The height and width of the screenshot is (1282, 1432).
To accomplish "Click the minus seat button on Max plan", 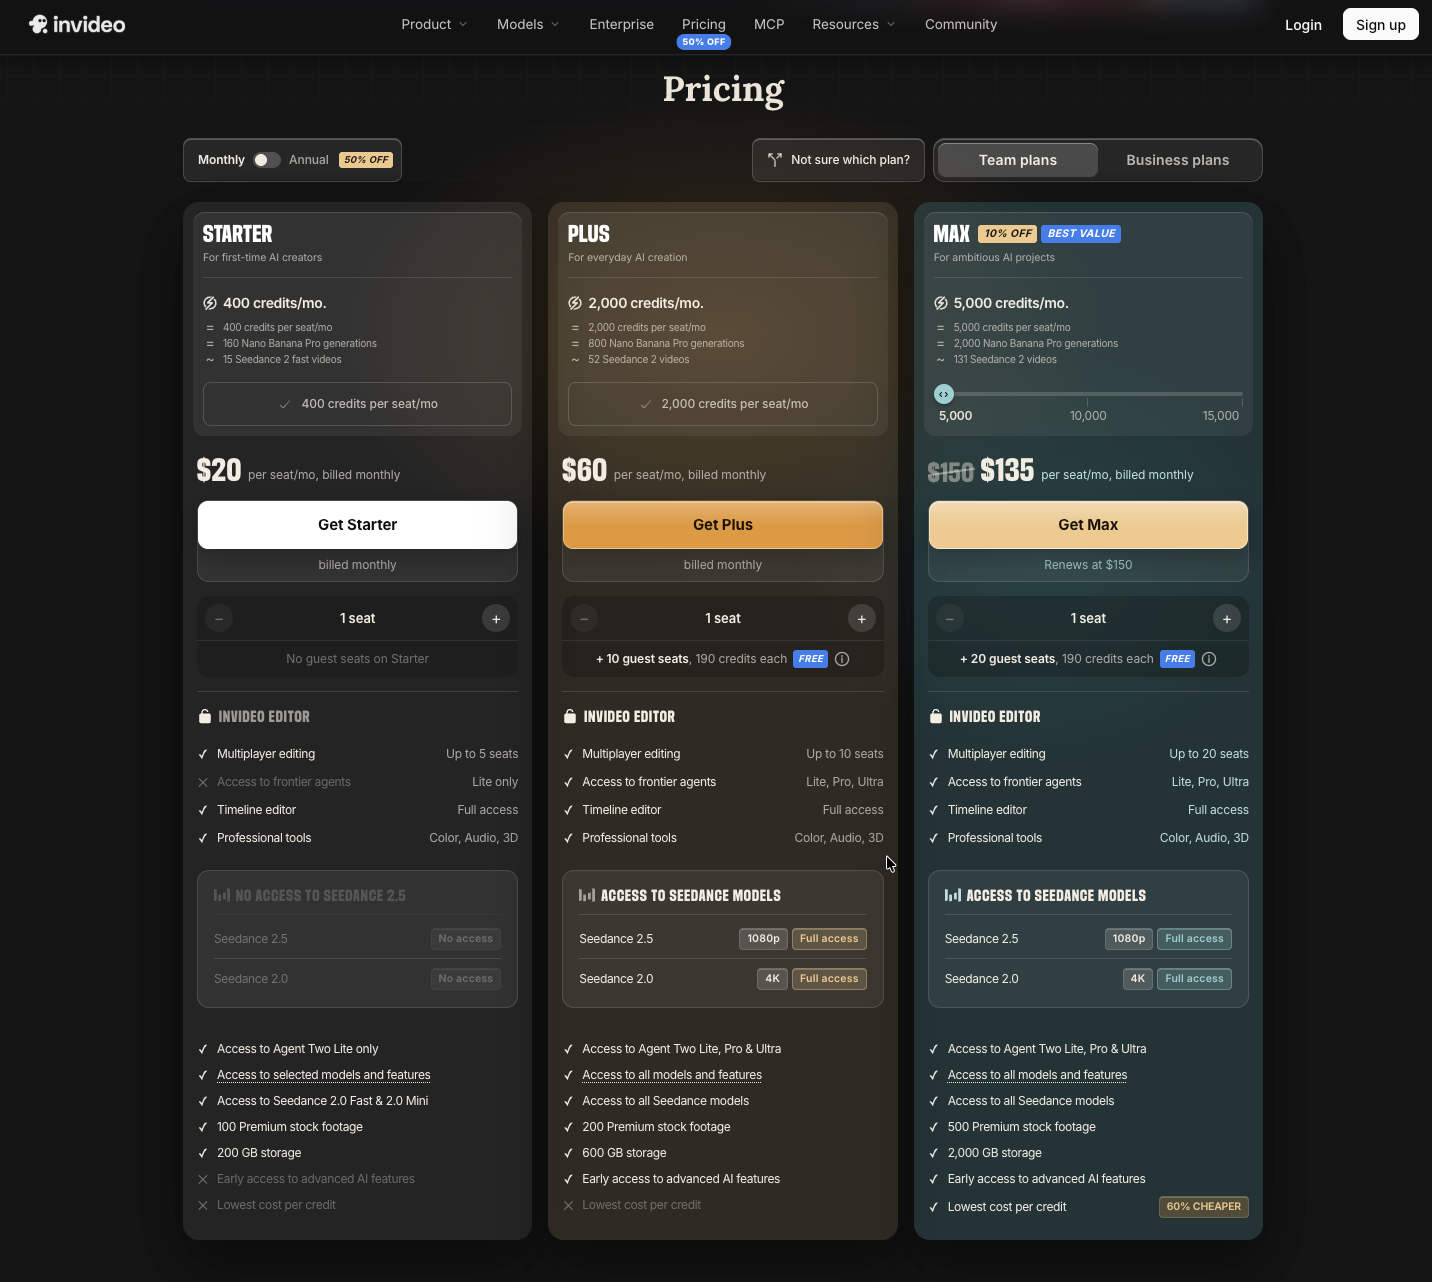I will click(x=950, y=619).
